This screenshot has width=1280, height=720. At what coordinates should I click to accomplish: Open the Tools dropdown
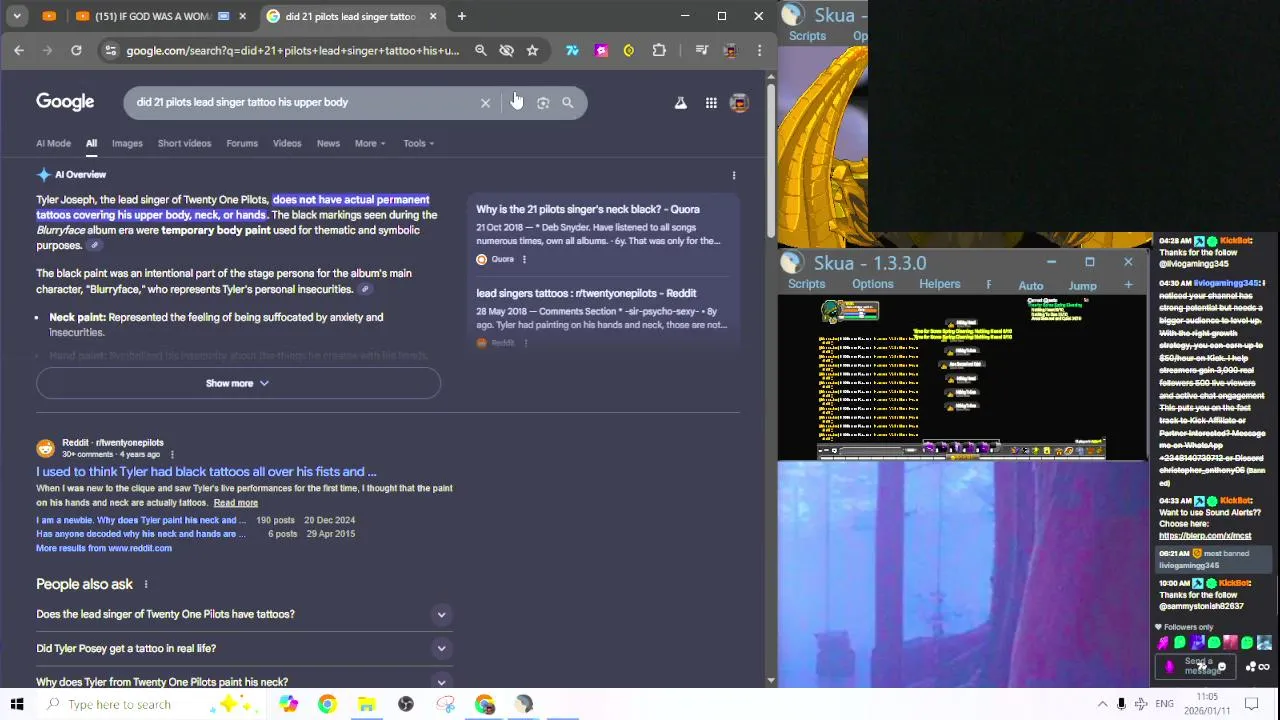(x=418, y=143)
